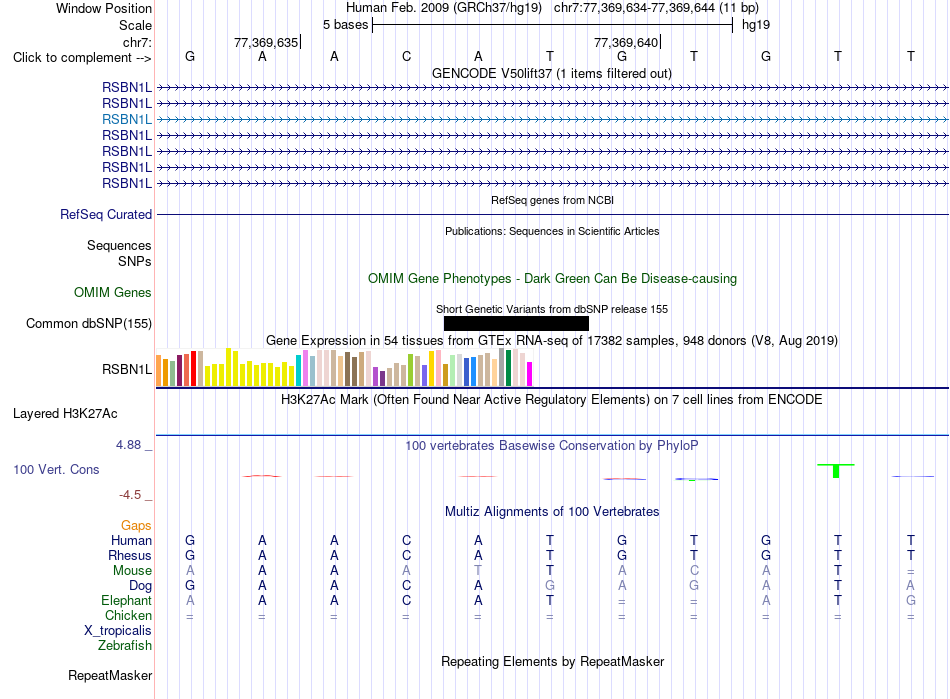This screenshot has width=950, height=699.
Task: Click the C base in the sequence row
Action: [x=407, y=56]
